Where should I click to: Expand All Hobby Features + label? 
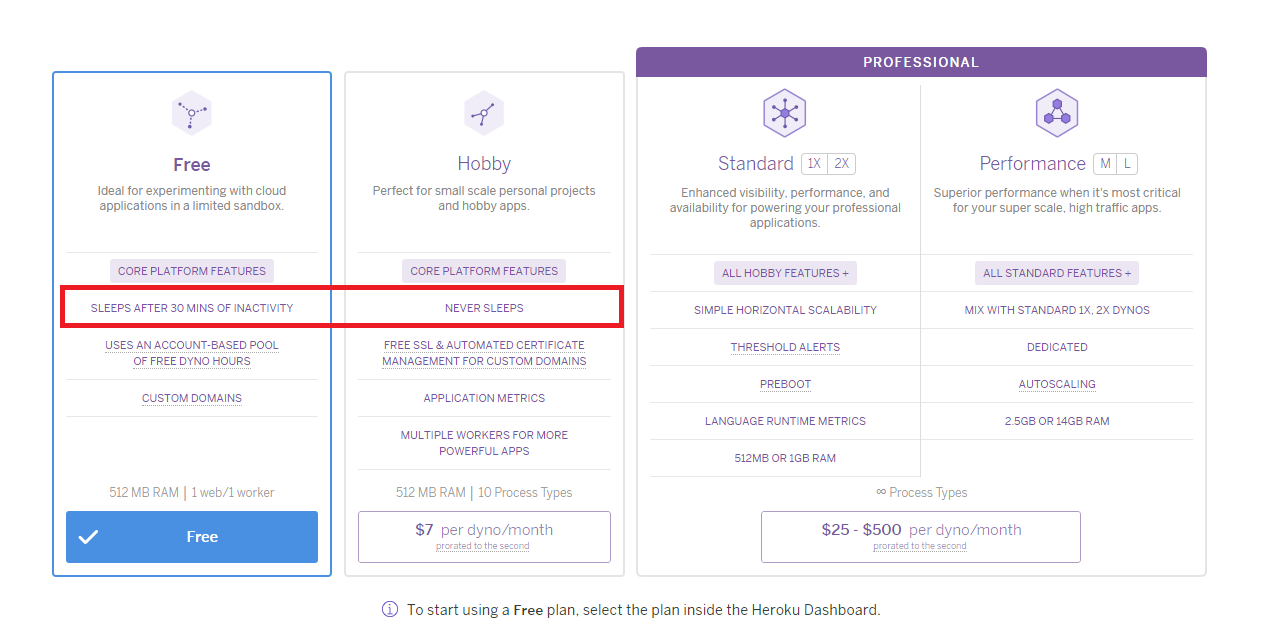tap(785, 273)
